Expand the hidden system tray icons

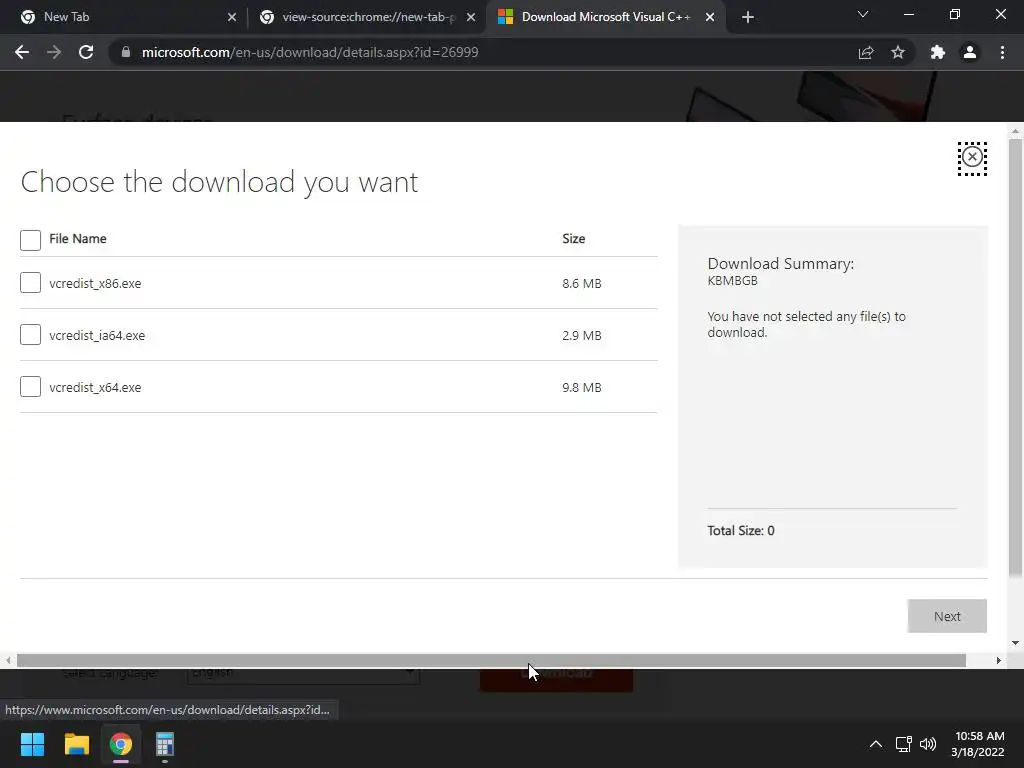876,744
